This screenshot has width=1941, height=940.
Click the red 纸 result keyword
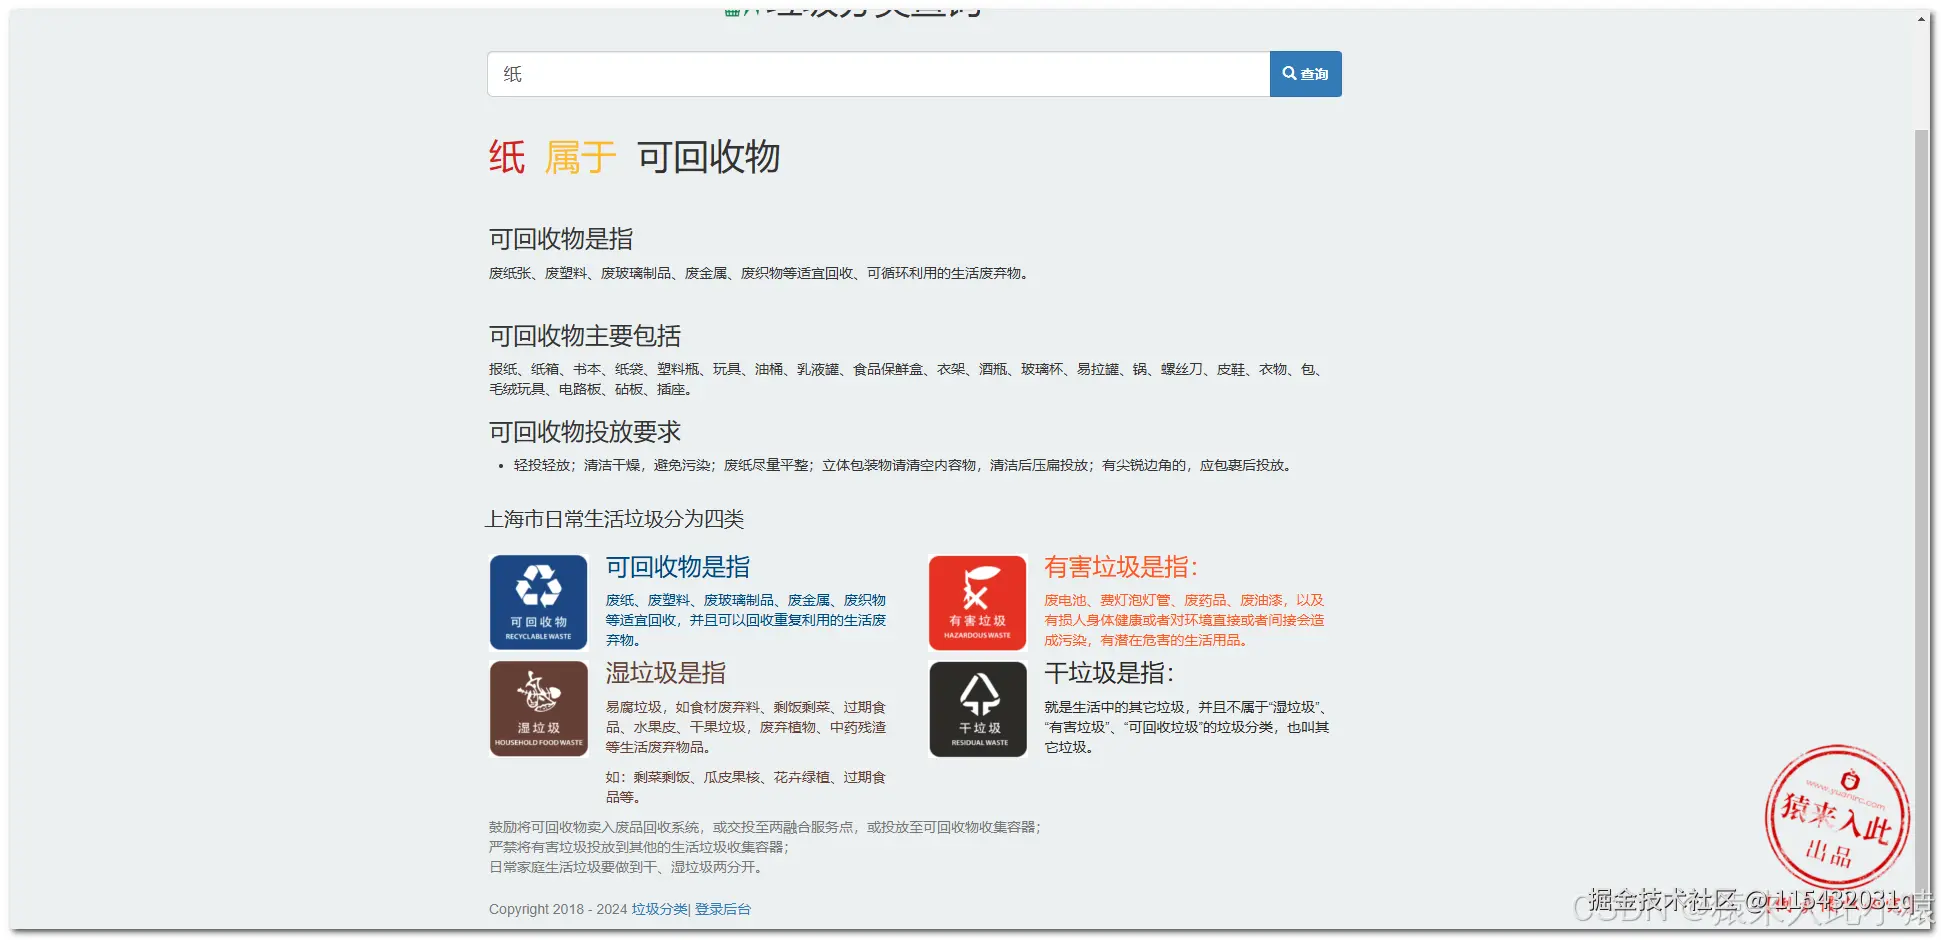[x=507, y=157]
